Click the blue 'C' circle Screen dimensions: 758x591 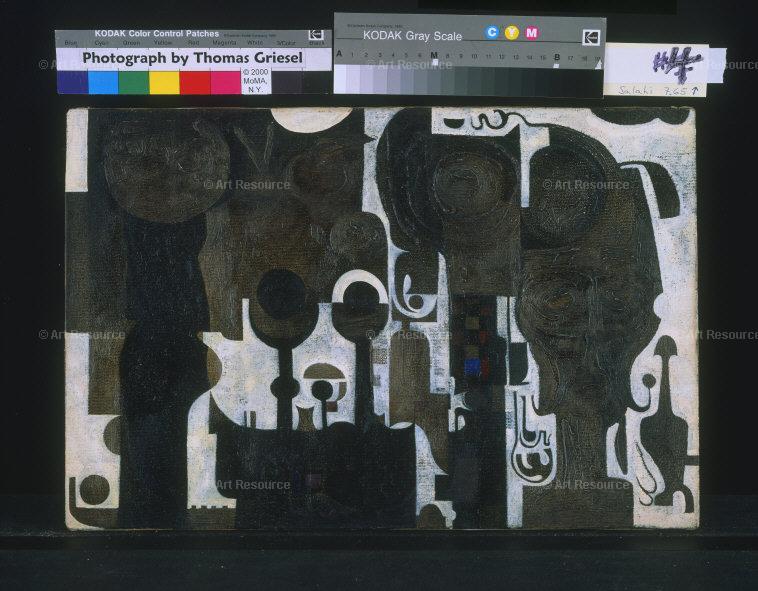[x=492, y=32]
